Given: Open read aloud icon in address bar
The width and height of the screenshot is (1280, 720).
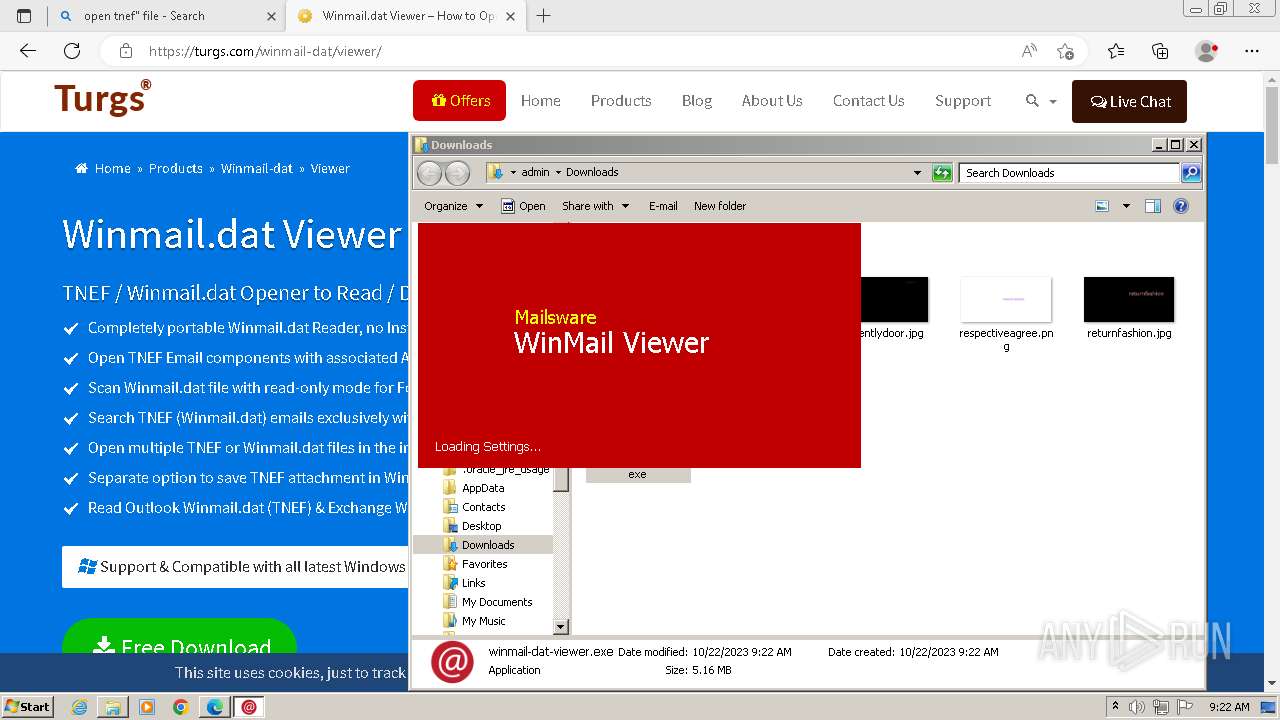Looking at the screenshot, I should click(x=1029, y=51).
